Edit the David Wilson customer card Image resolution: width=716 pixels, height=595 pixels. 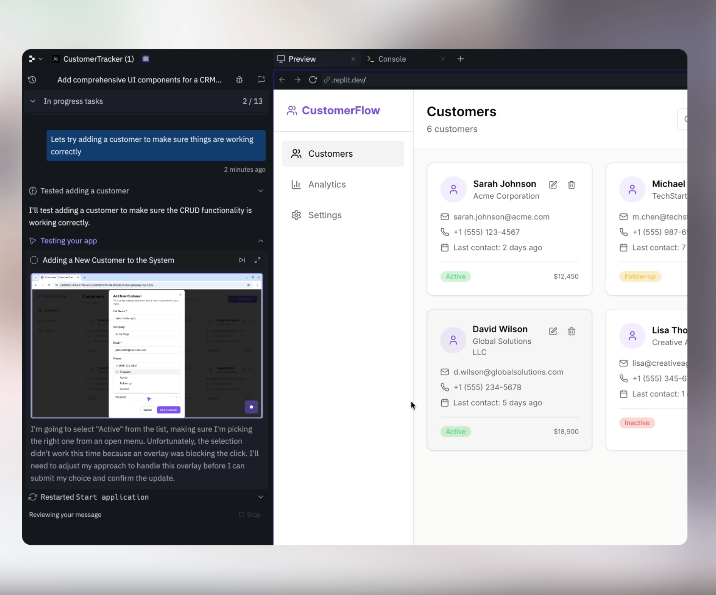tap(553, 331)
